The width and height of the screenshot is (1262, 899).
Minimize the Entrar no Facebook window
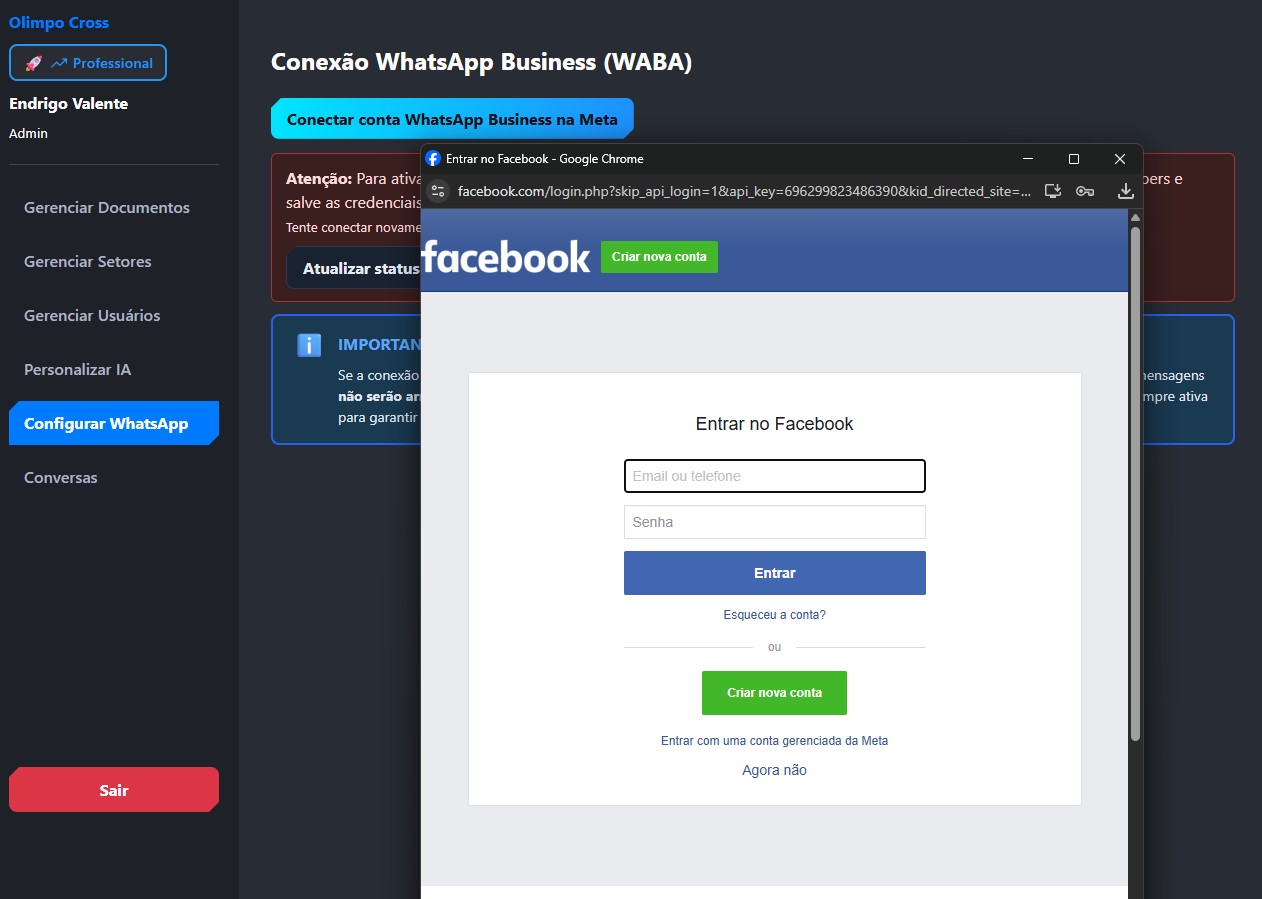pos(1027,159)
